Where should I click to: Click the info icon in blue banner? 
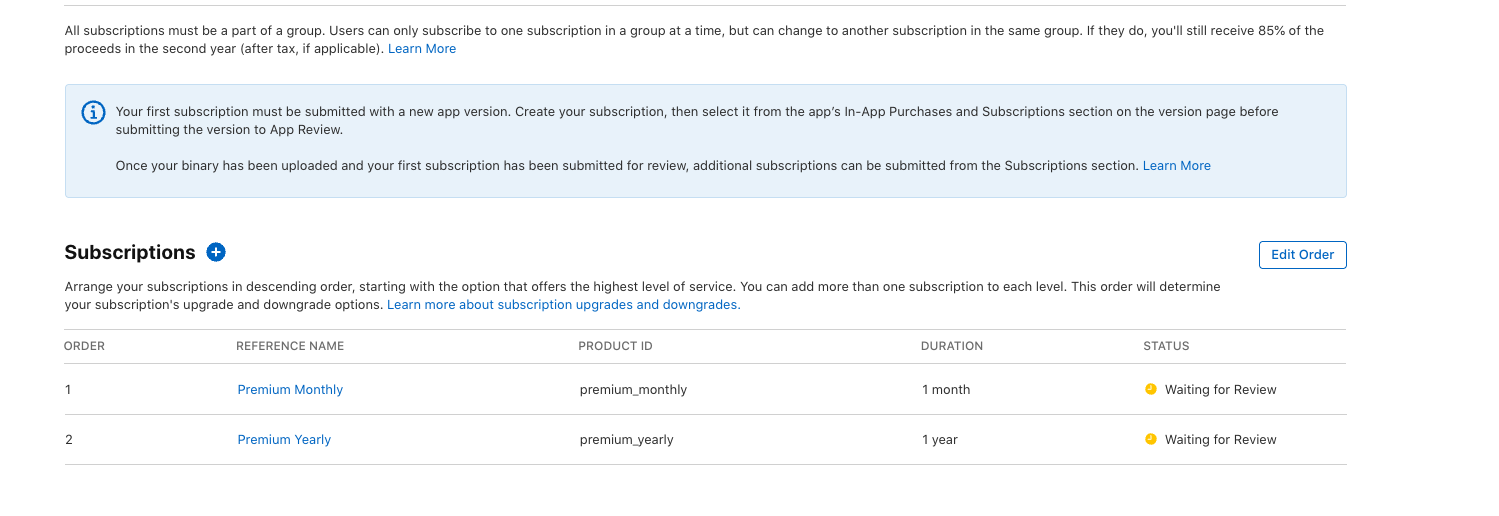point(93,113)
